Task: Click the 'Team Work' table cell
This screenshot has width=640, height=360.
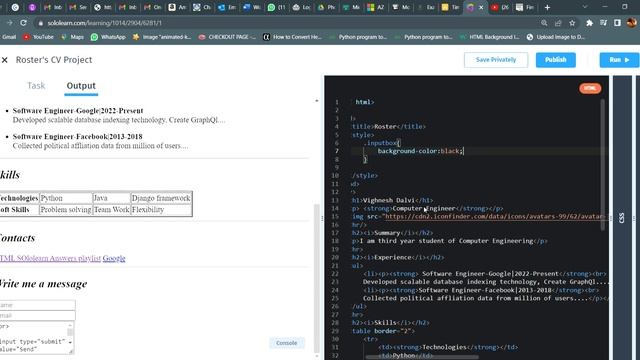Action: pyautogui.click(x=111, y=210)
